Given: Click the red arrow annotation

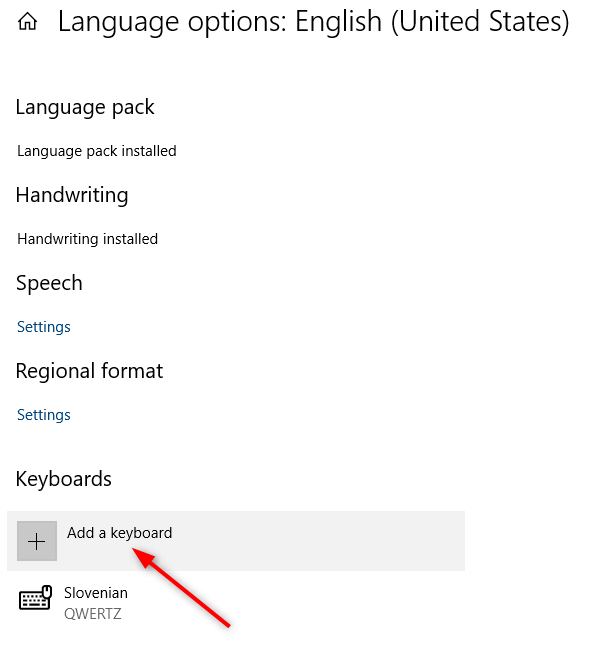Looking at the screenshot, I should [x=181, y=588].
